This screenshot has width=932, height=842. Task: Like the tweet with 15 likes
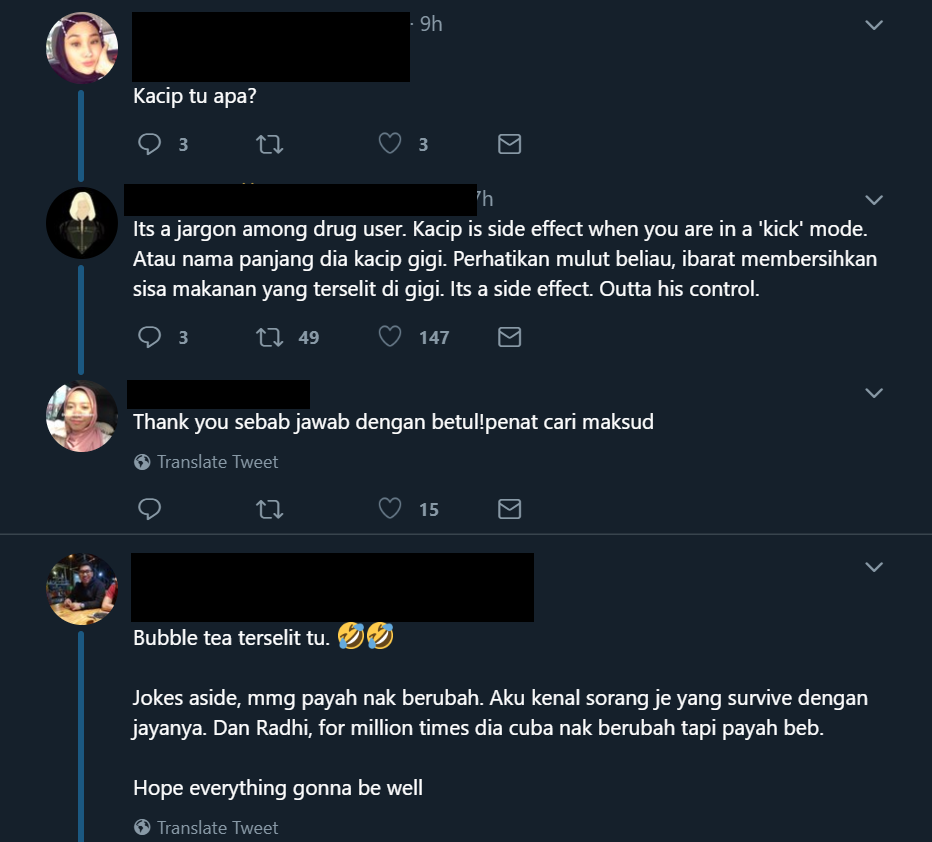[390, 509]
